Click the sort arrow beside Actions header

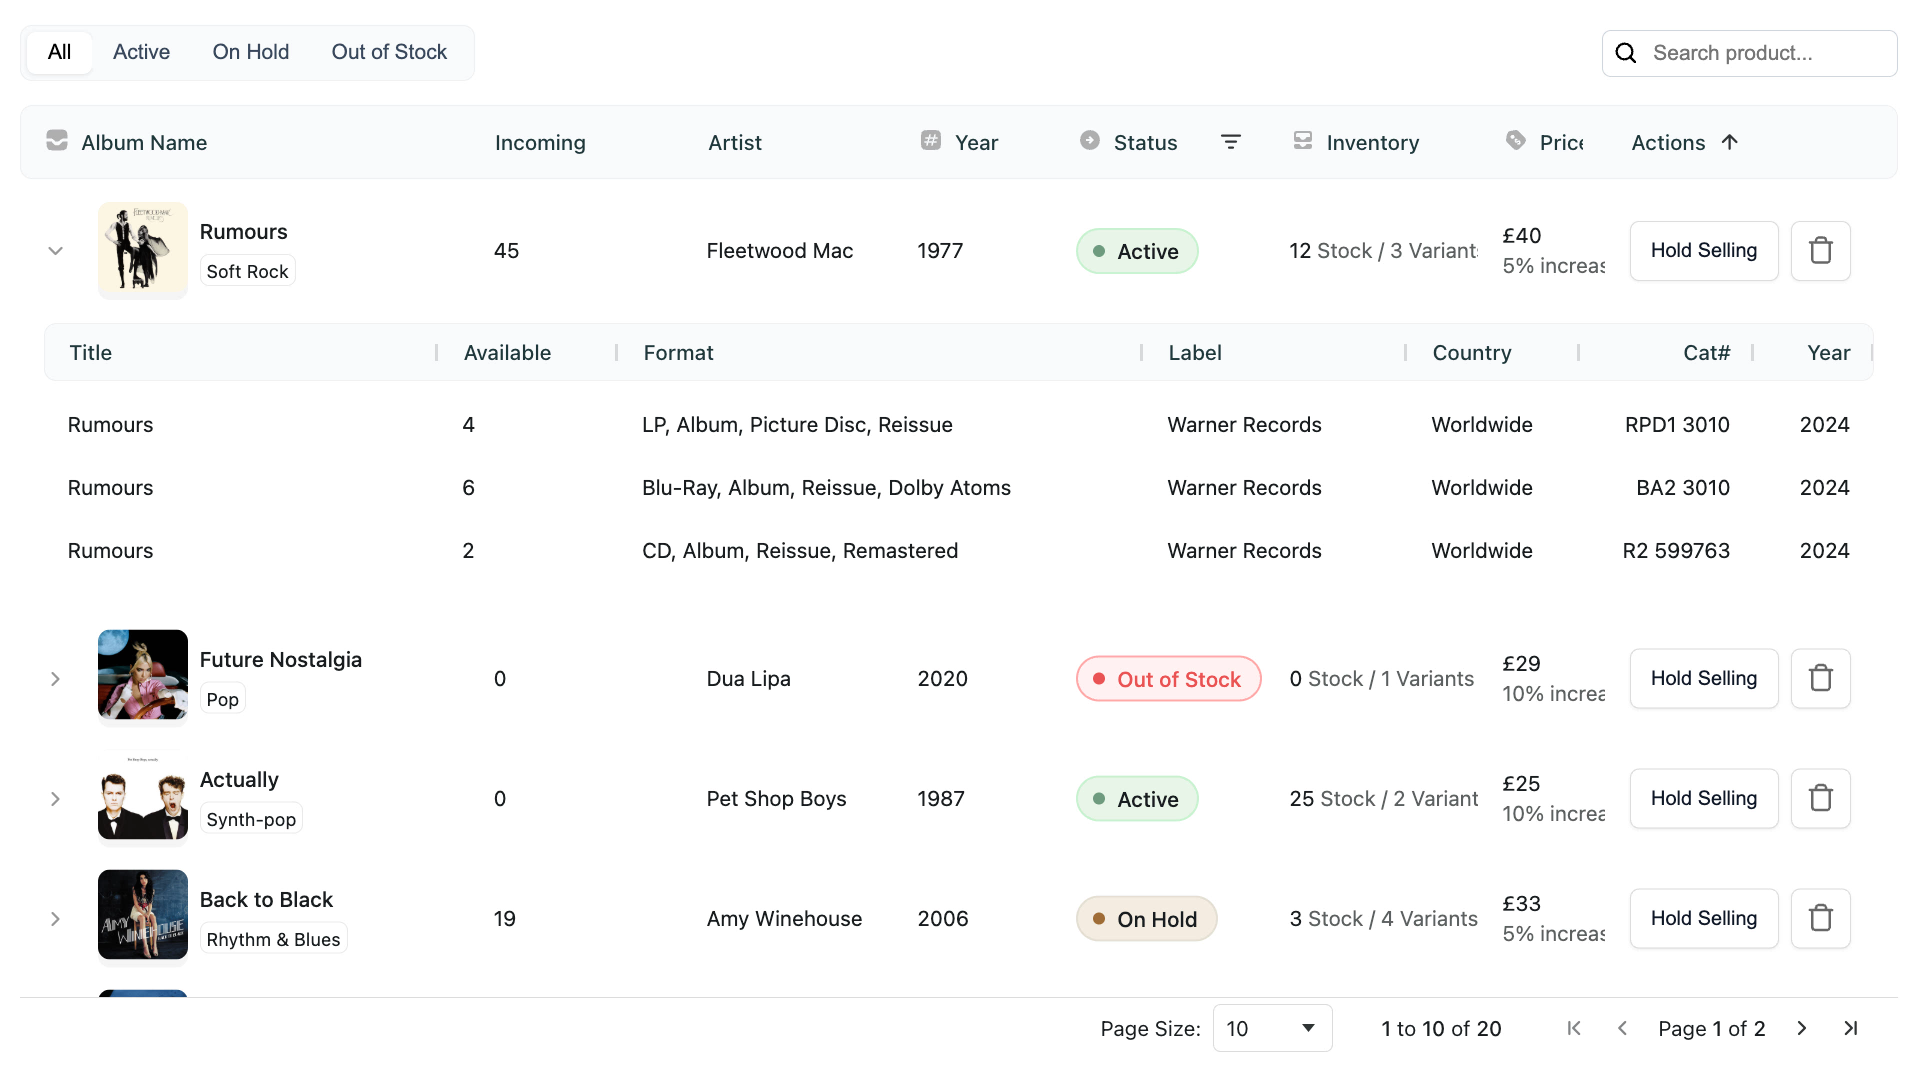[1729, 142]
